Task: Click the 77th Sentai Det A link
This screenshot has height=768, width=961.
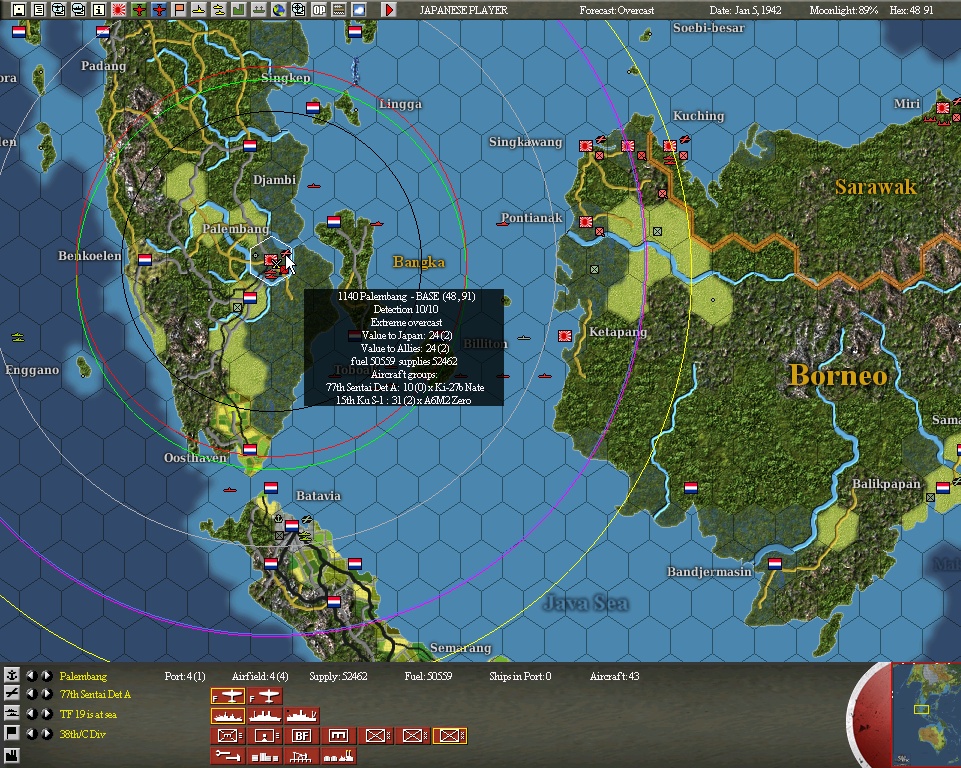Action: pyautogui.click(x=96, y=694)
